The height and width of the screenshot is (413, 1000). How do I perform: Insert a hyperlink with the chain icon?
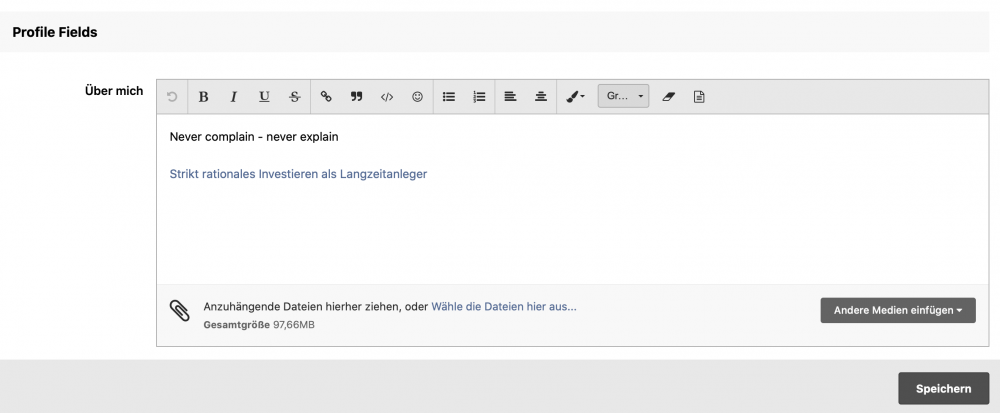[326, 97]
